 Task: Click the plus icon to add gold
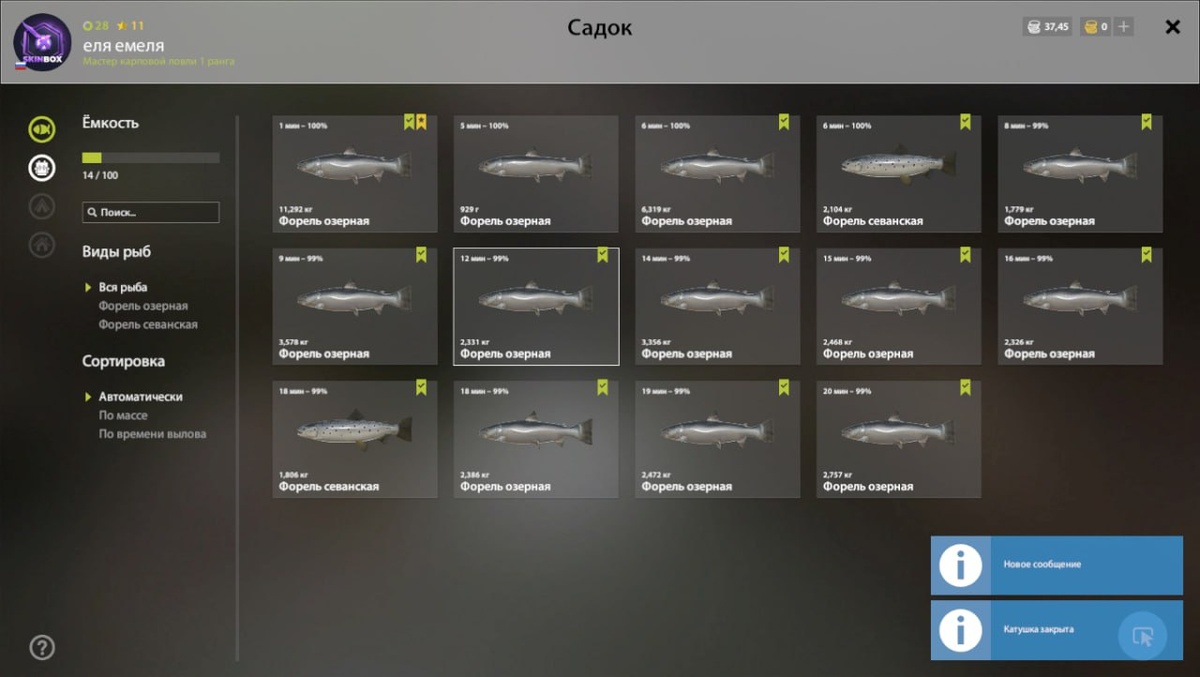click(1124, 27)
